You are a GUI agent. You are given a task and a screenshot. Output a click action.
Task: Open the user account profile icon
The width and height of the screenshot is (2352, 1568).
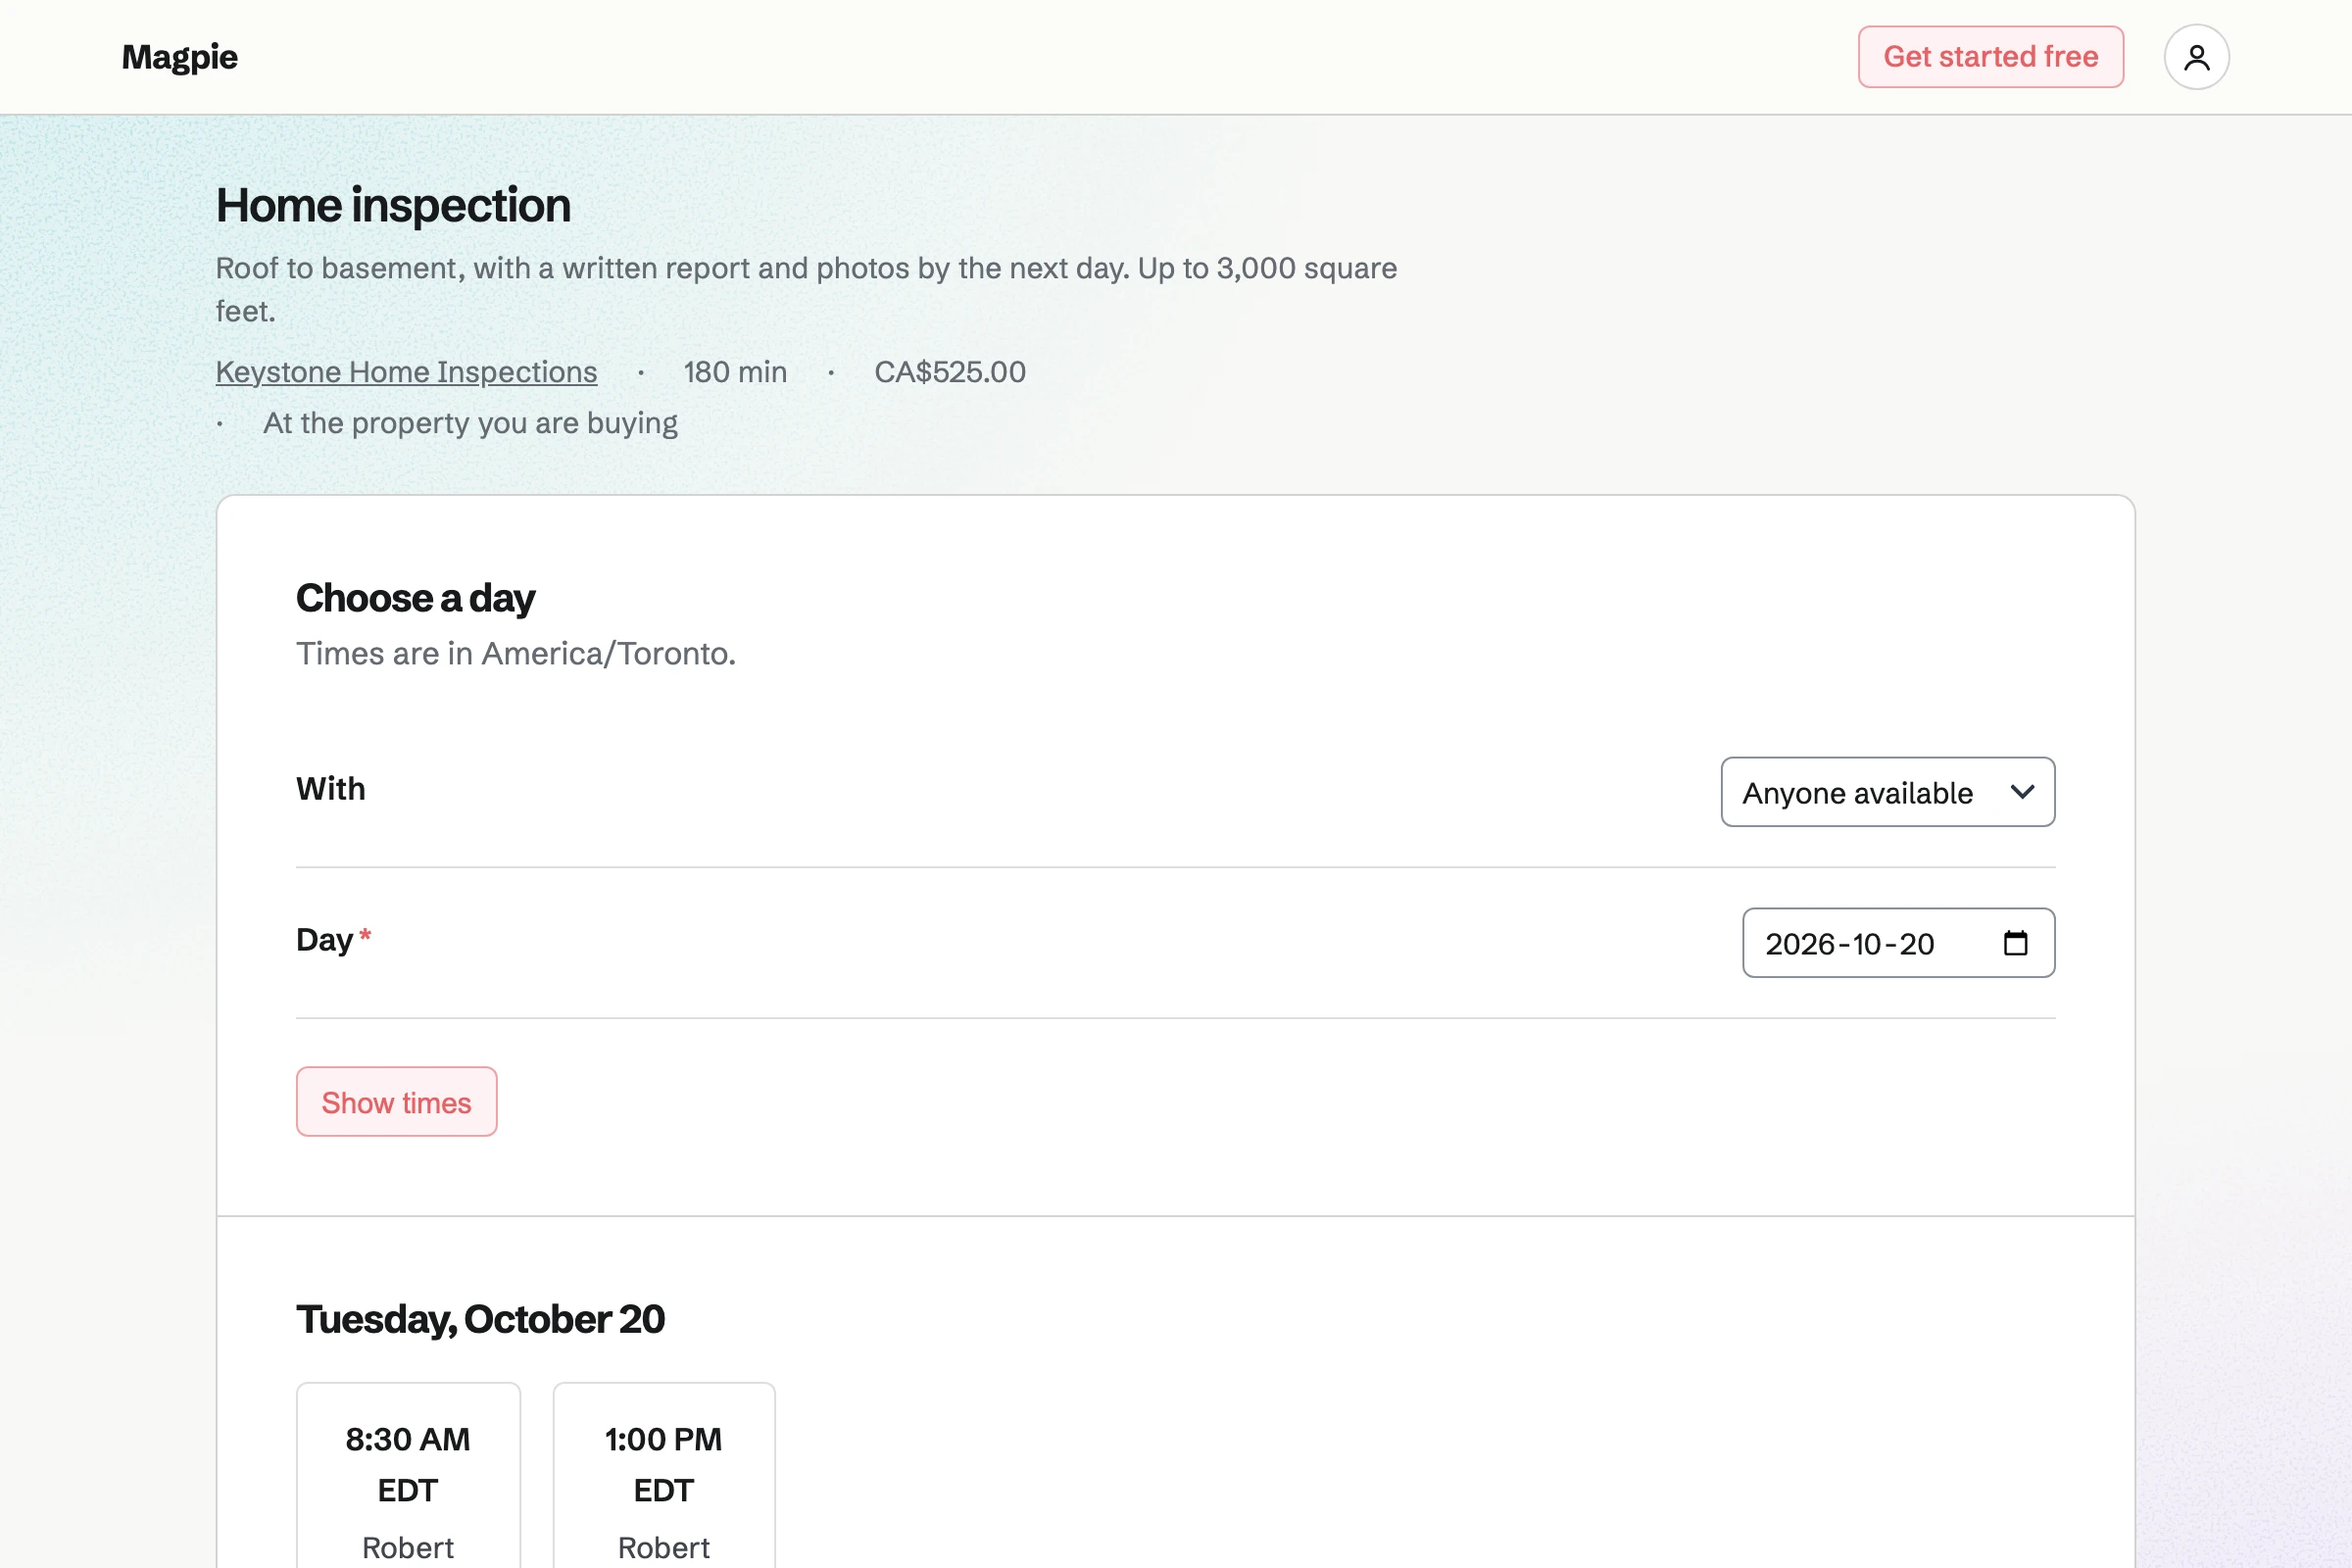pyautogui.click(x=2196, y=57)
